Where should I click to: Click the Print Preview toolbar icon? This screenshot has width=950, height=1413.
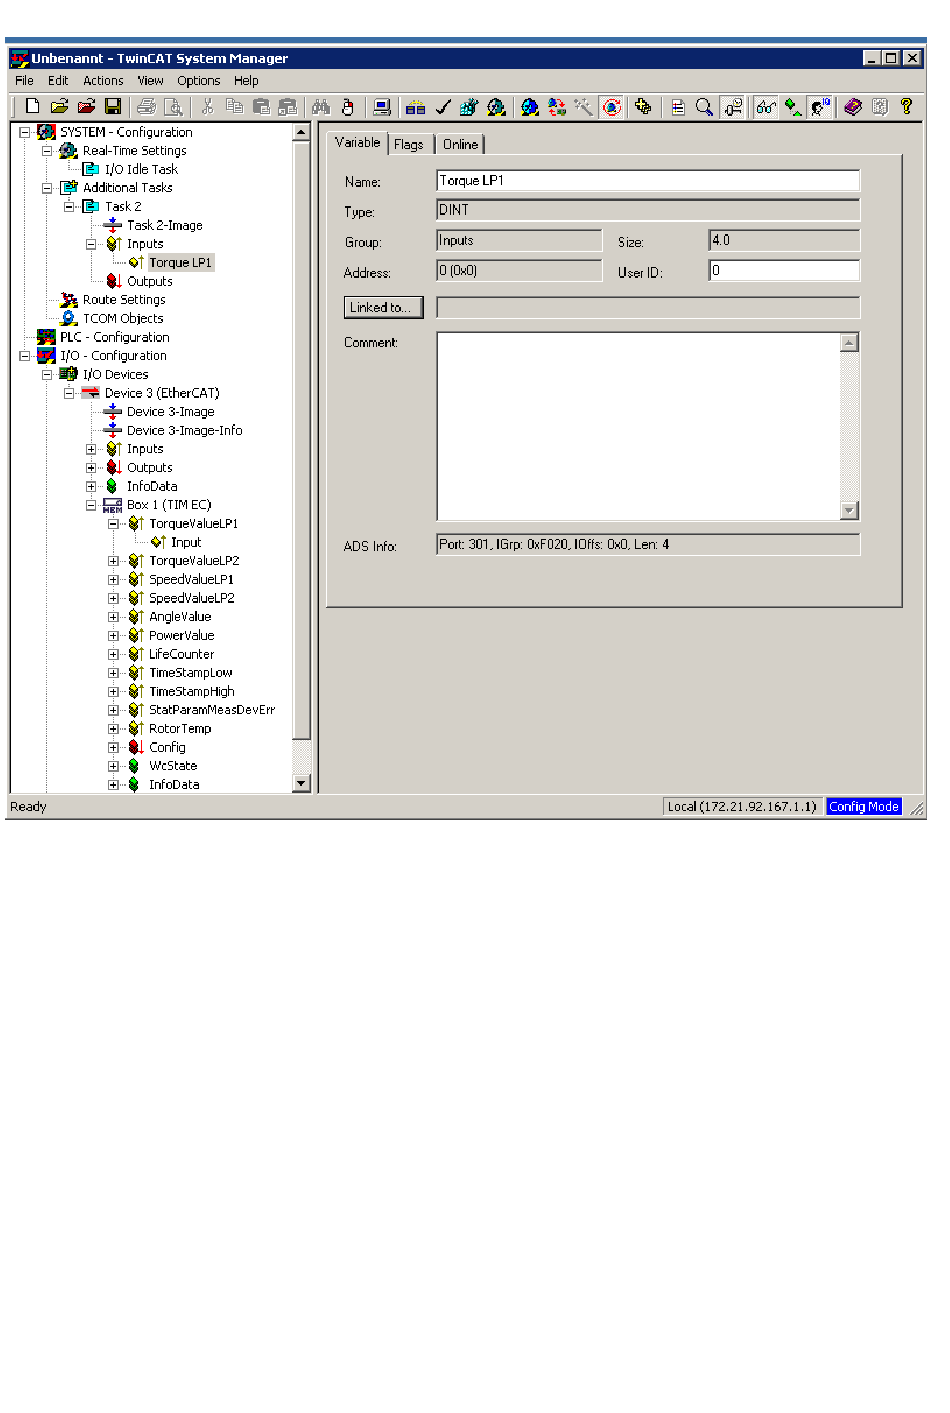click(173, 106)
